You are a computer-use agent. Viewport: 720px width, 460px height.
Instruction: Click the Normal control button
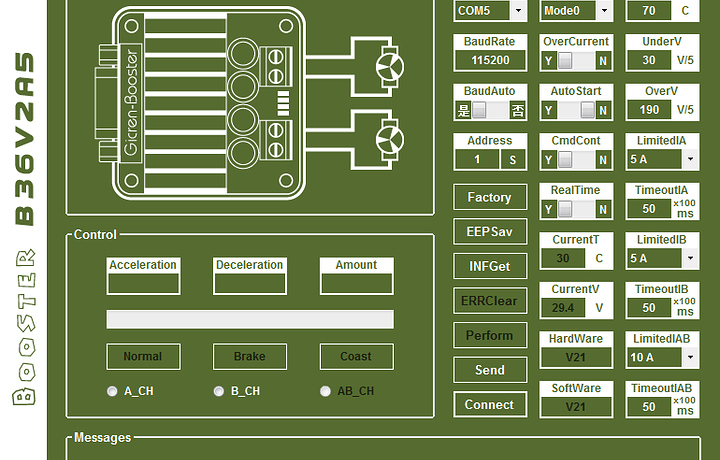pos(143,357)
